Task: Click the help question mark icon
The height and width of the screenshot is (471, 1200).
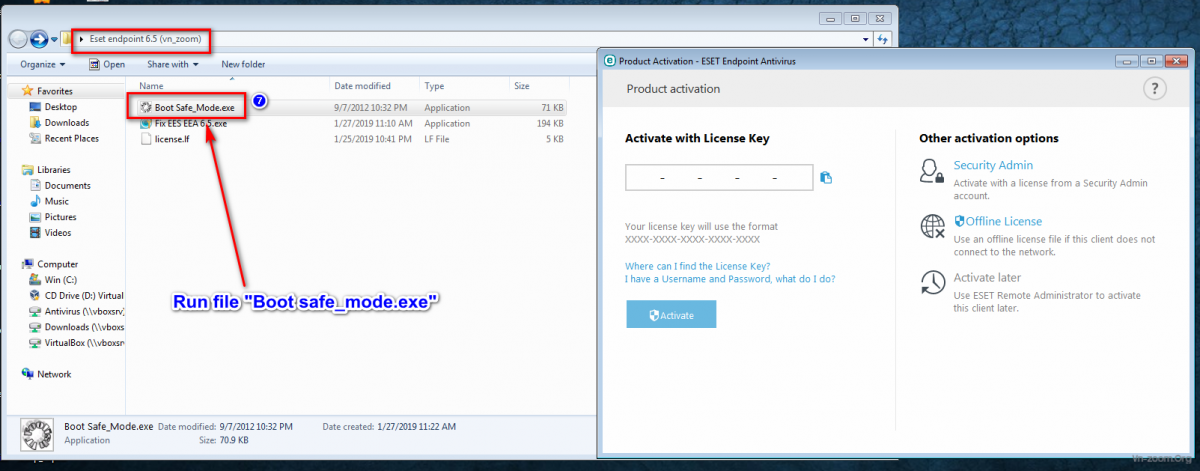Action: coord(1154,89)
